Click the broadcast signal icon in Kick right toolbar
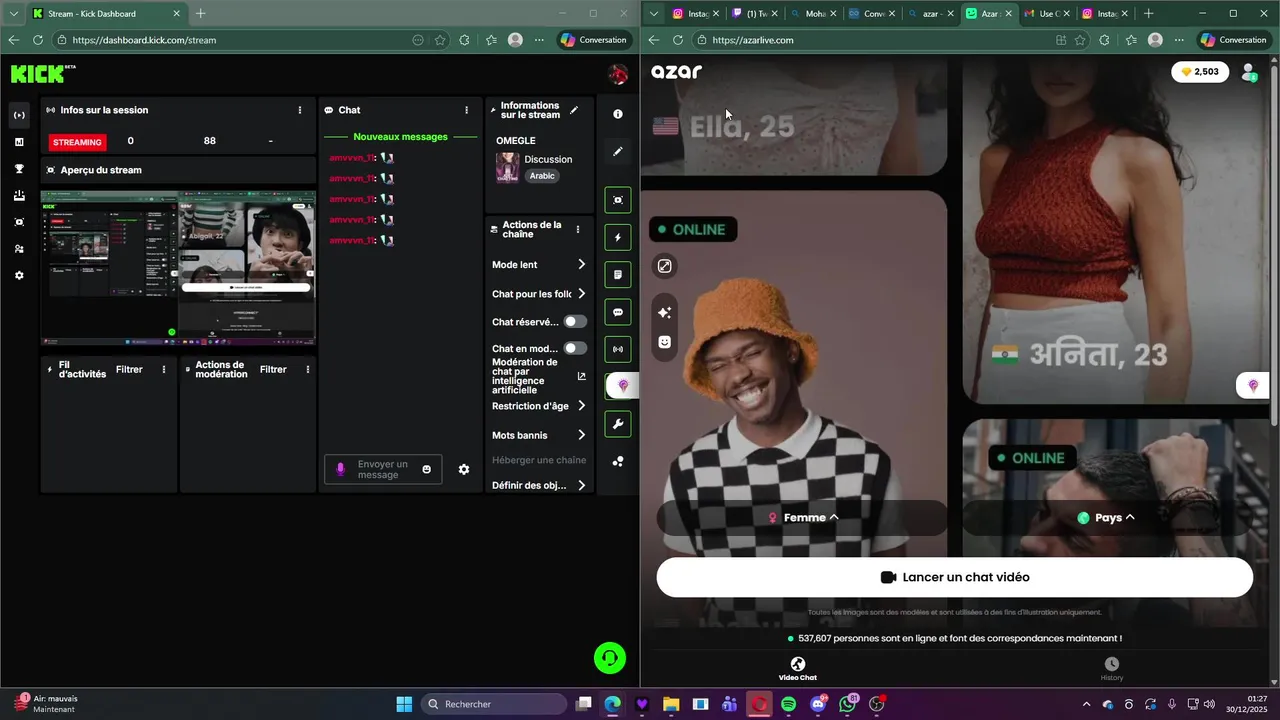 (618, 349)
